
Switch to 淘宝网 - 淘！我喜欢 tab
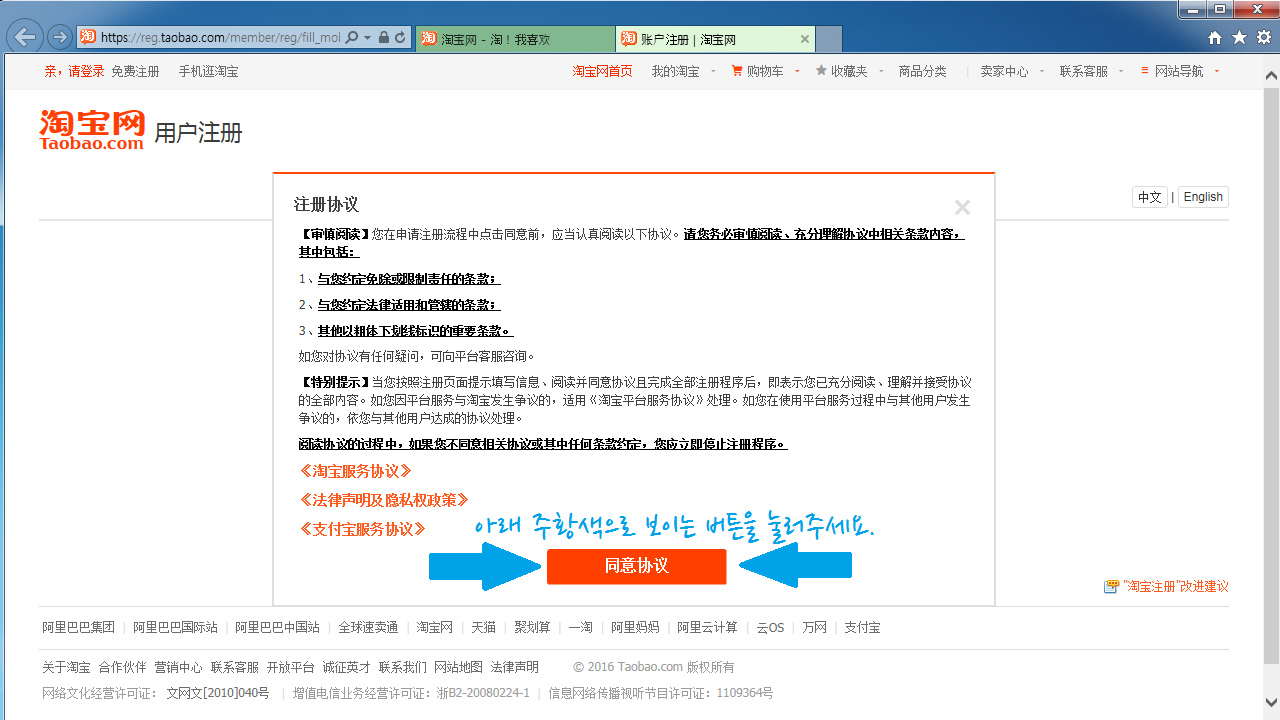click(x=515, y=39)
